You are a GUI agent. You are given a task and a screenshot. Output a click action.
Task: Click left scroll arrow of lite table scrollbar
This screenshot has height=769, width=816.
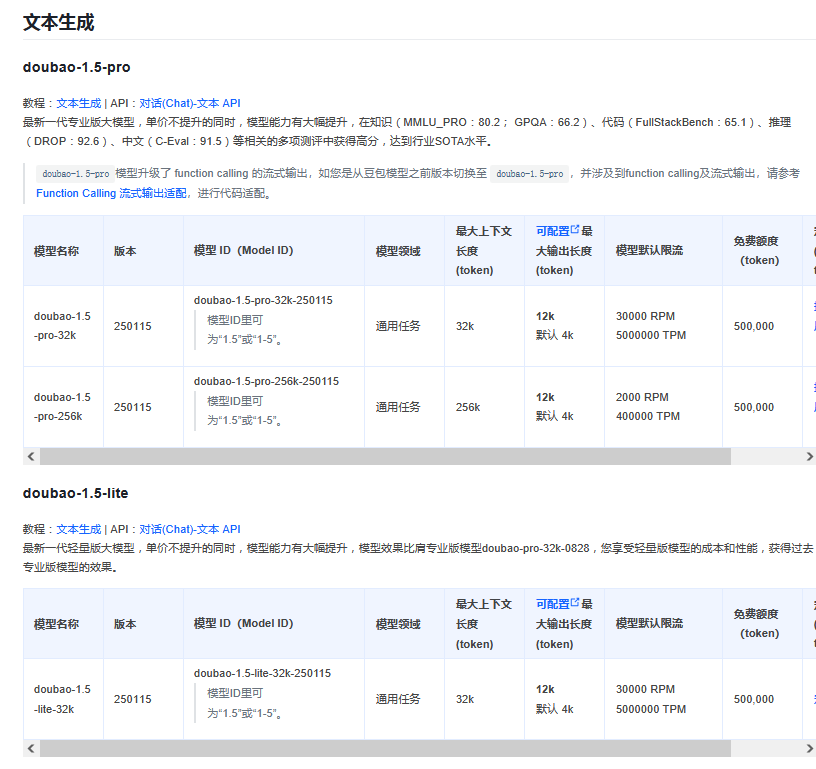pyautogui.click(x=31, y=749)
